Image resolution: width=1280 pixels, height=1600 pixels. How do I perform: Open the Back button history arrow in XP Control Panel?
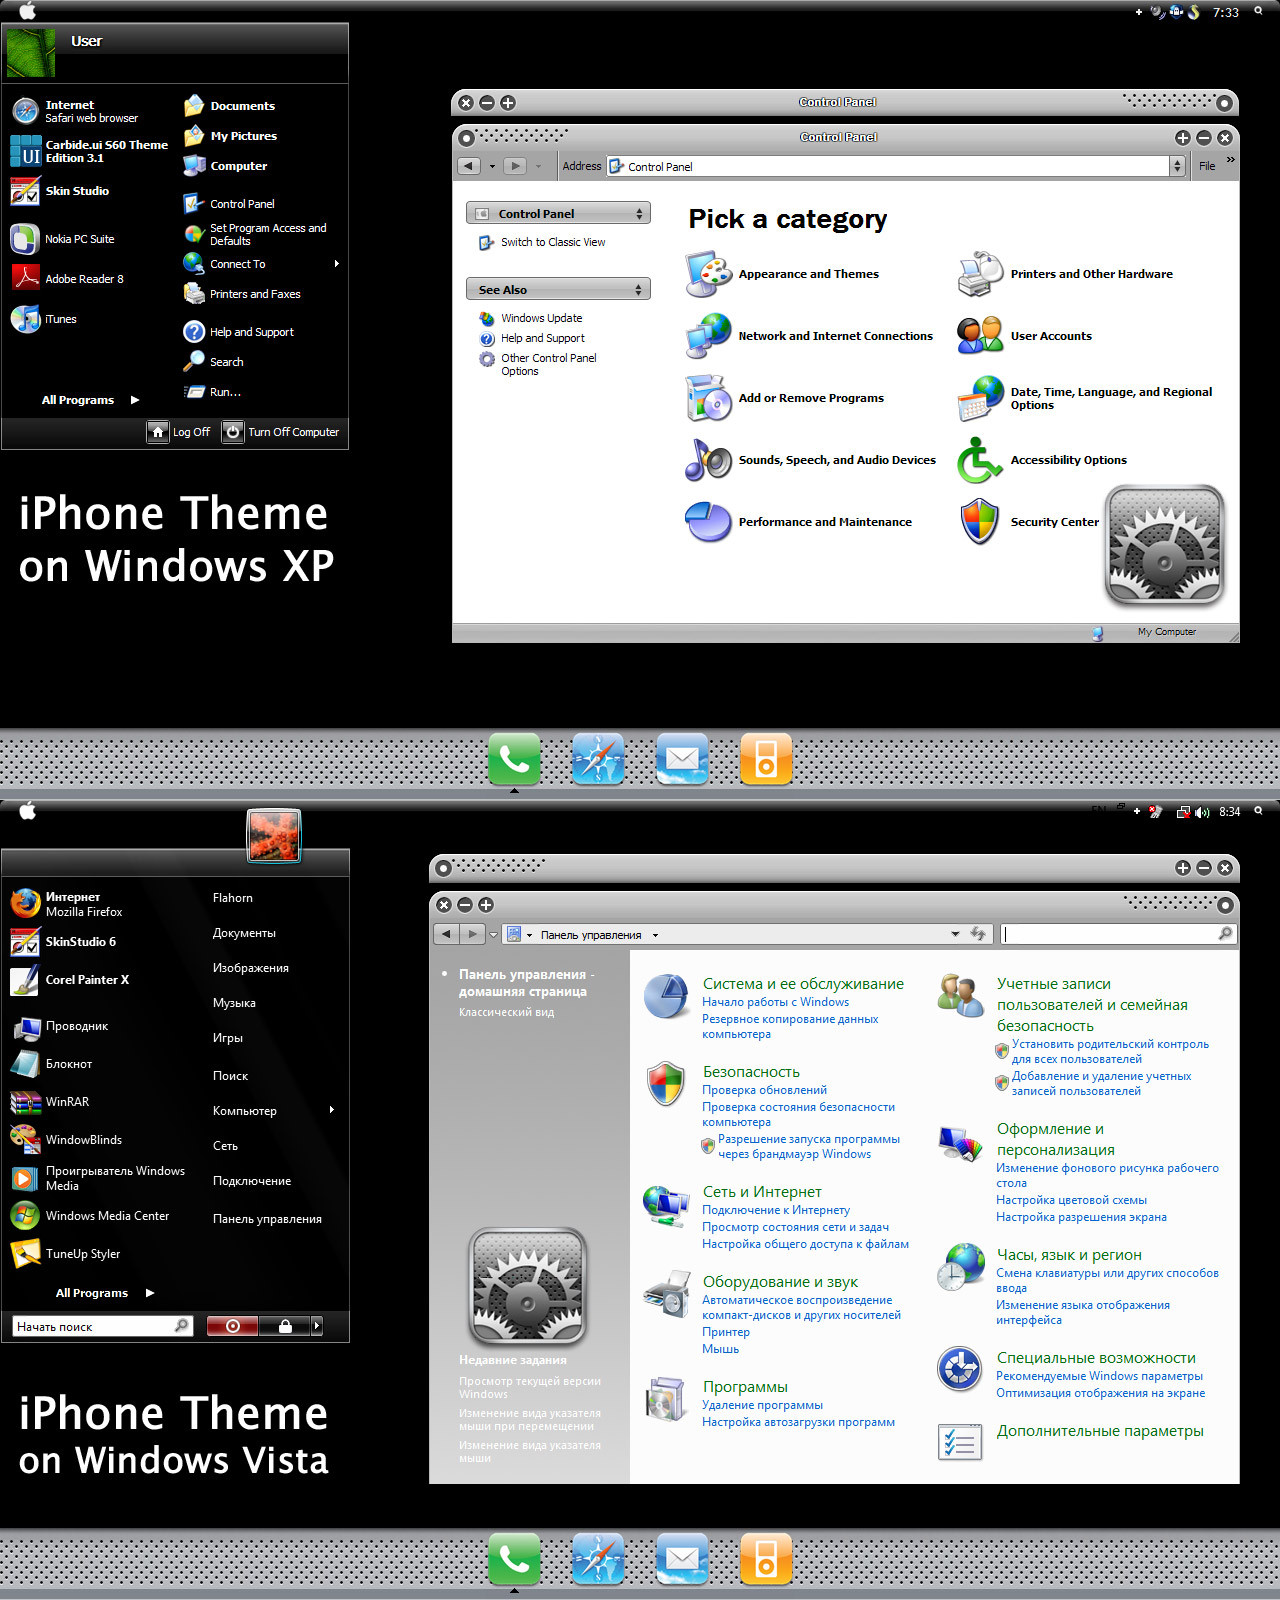pyautogui.click(x=492, y=166)
